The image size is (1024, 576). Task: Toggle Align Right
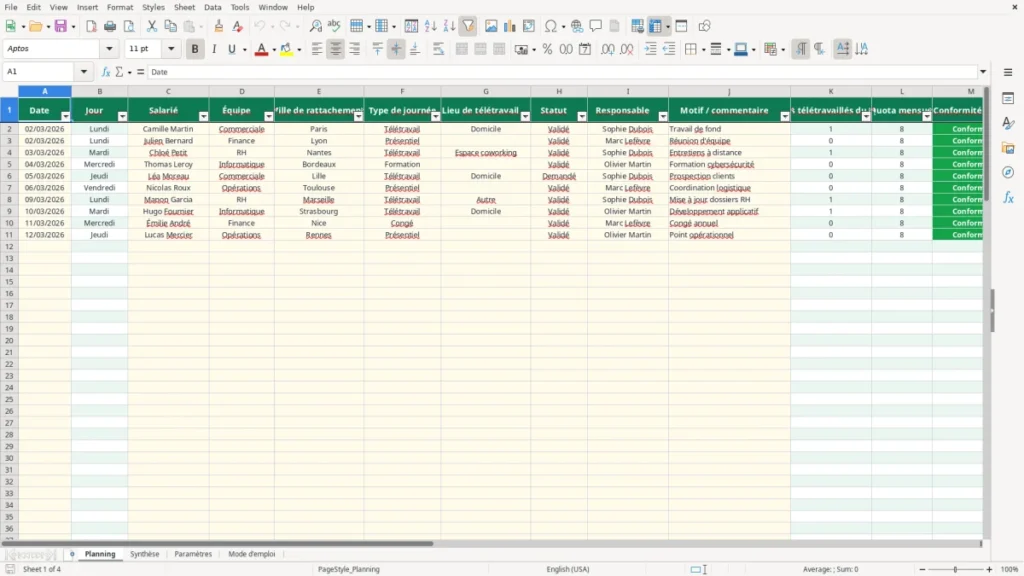point(355,49)
